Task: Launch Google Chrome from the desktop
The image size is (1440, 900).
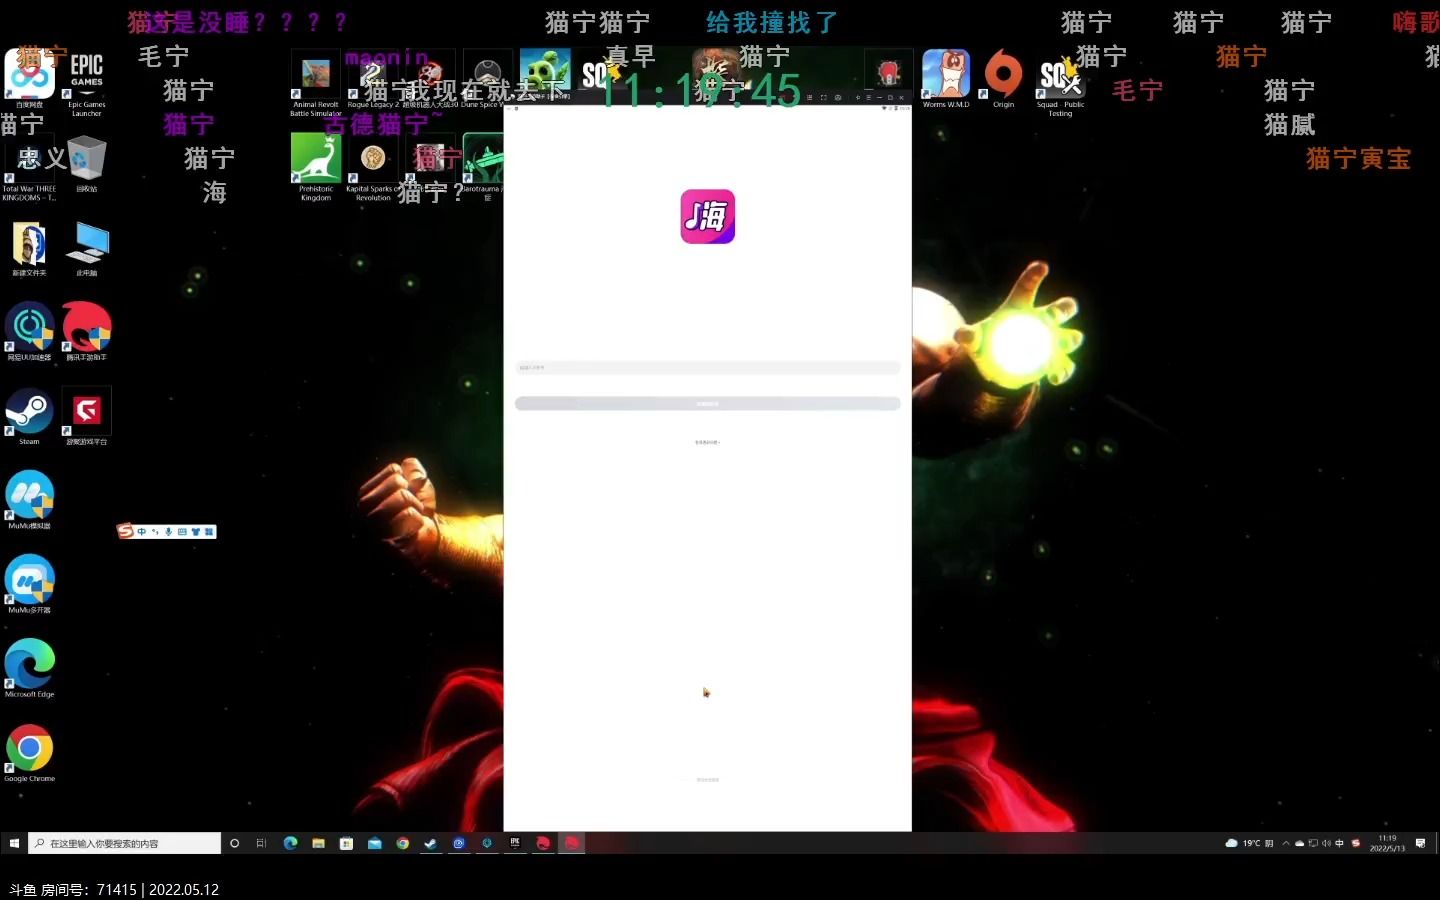Action: [29, 752]
